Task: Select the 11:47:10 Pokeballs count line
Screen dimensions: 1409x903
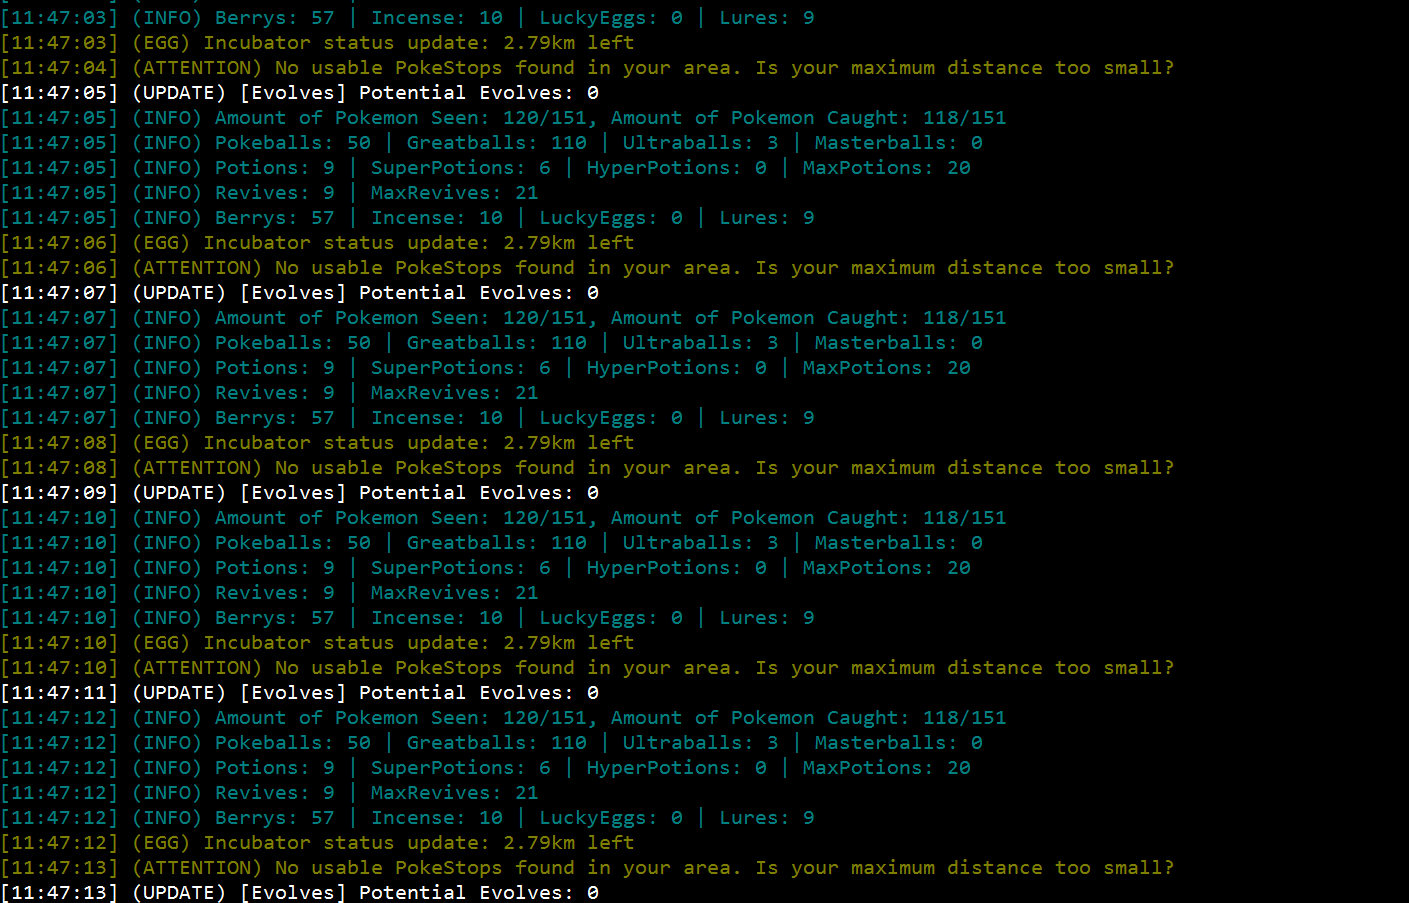Action: coord(491,543)
